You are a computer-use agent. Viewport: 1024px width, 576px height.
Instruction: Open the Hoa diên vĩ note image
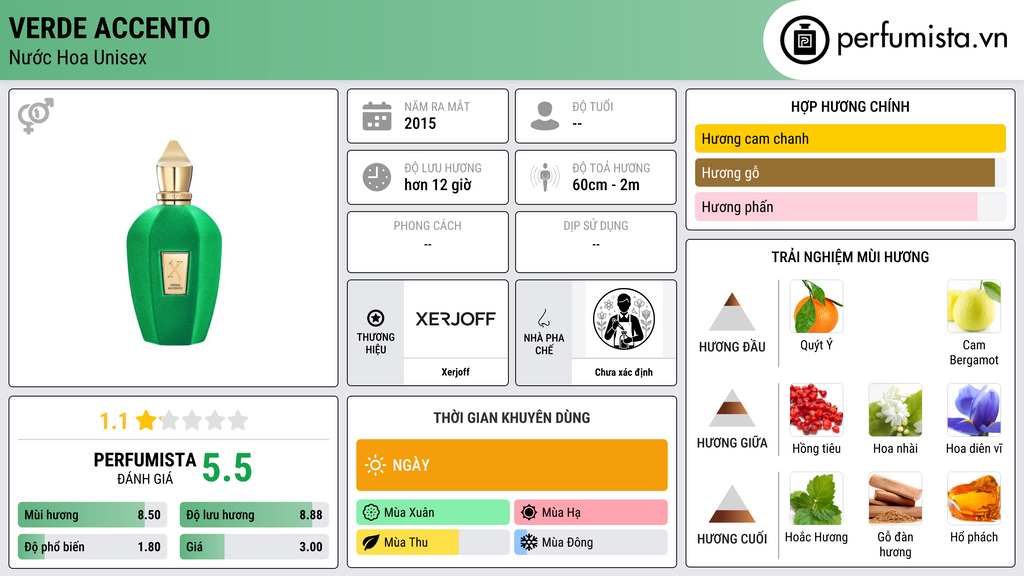974,409
